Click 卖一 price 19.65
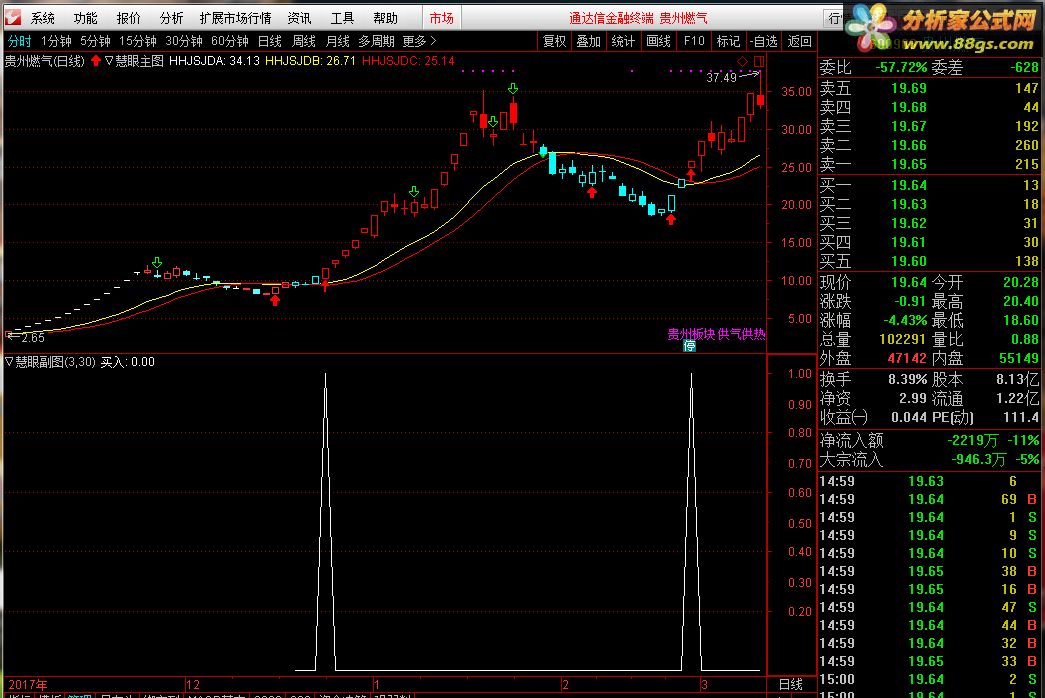This screenshot has height=698, width=1045. coord(908,164)
